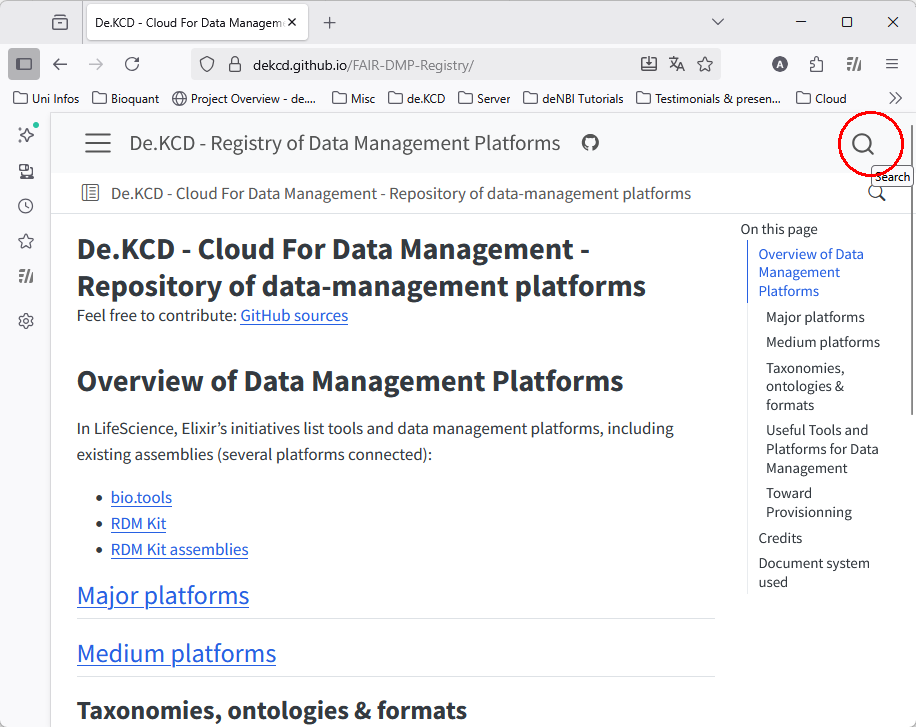Jump to Credits in page contents
The image size is (916, 727).
pos(780,538)
